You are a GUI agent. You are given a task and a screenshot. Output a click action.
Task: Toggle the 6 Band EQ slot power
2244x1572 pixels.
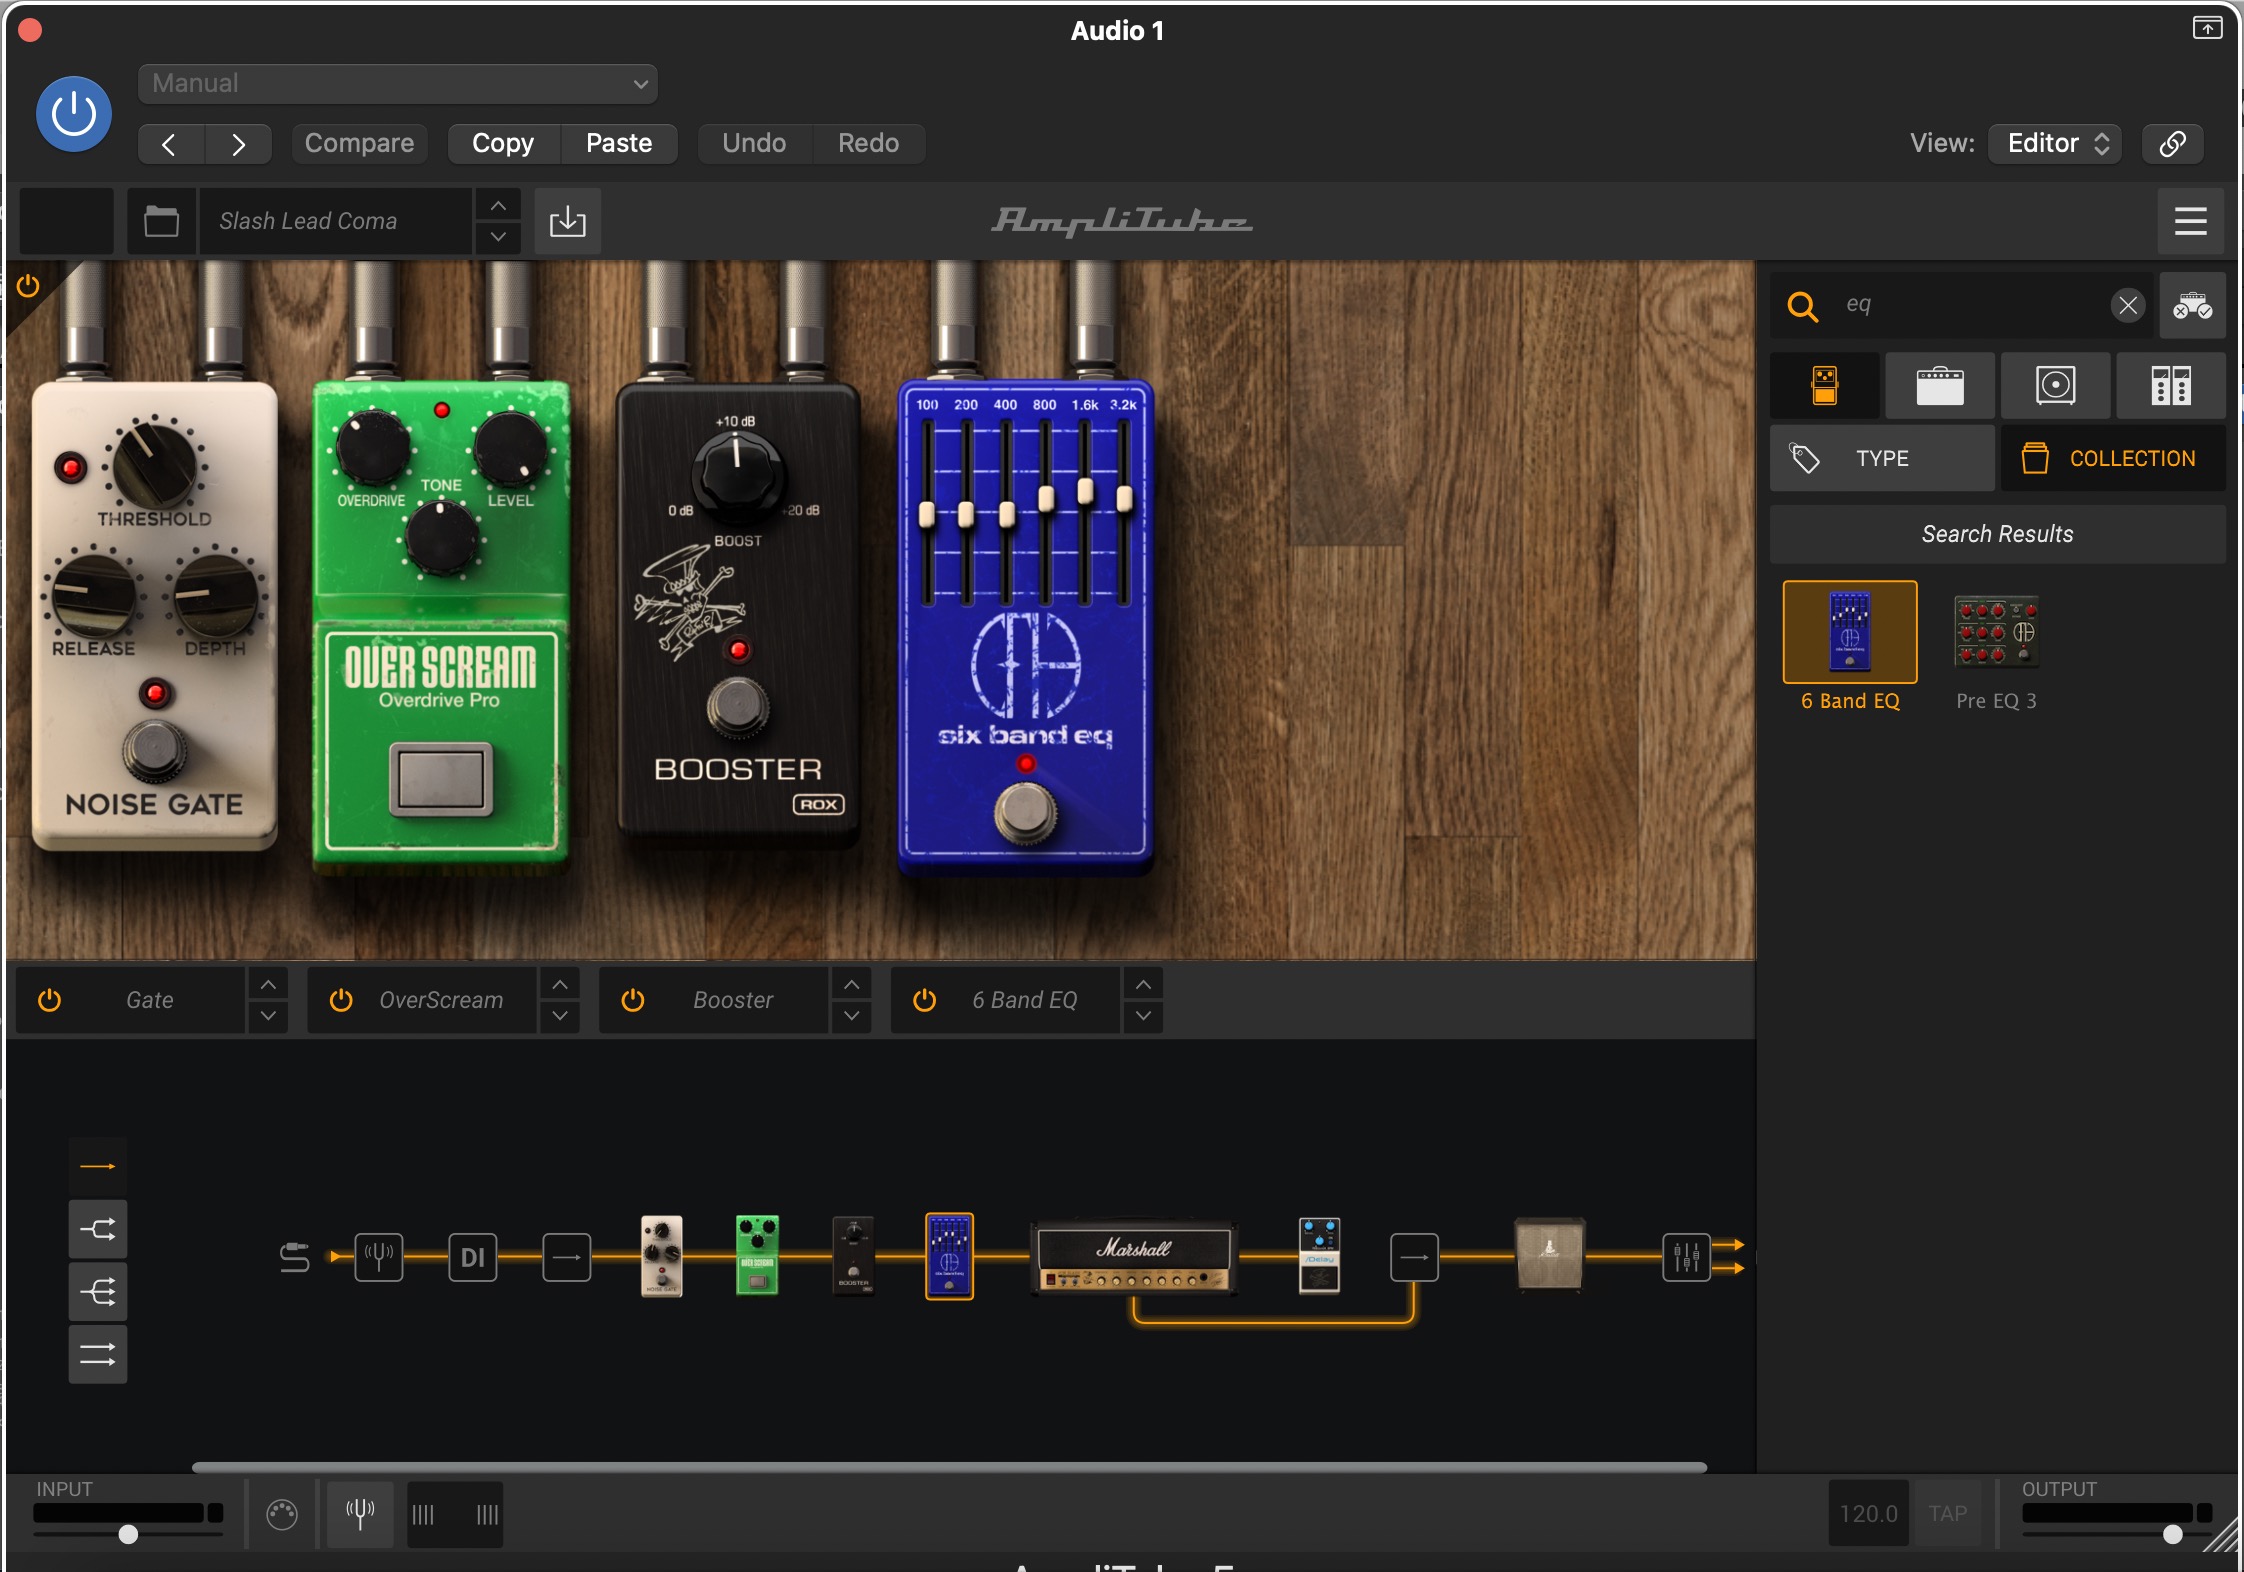(925, 1000)
